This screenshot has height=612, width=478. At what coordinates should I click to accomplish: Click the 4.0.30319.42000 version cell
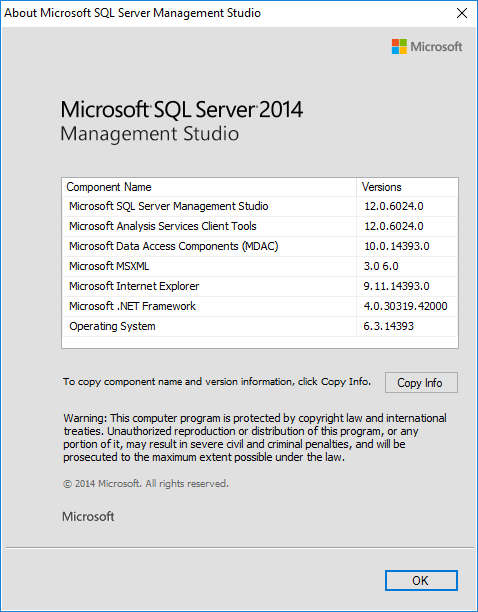pyautogui.click(x=405, y=306)
